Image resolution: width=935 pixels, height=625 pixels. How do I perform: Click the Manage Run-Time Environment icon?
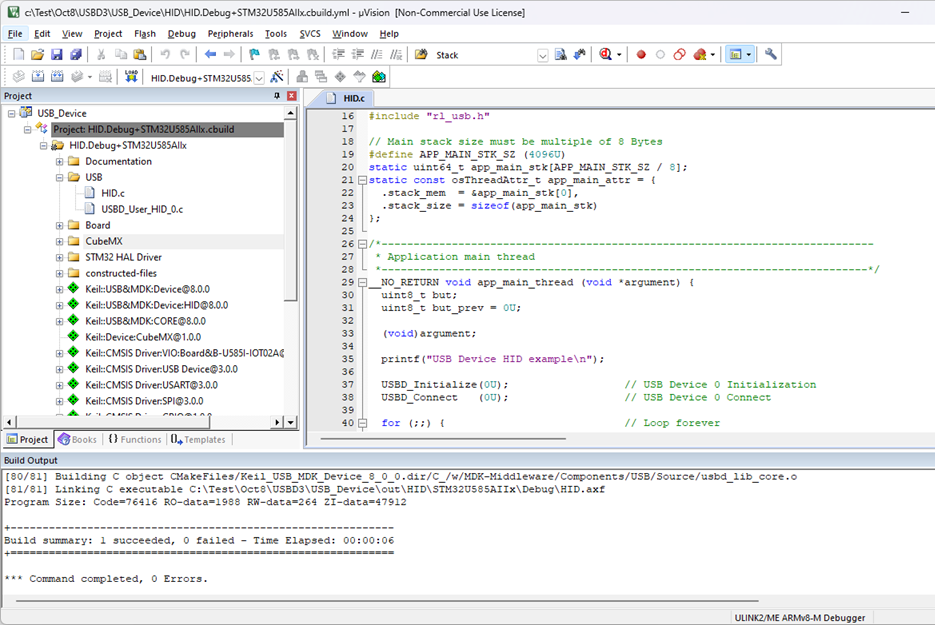379,77
